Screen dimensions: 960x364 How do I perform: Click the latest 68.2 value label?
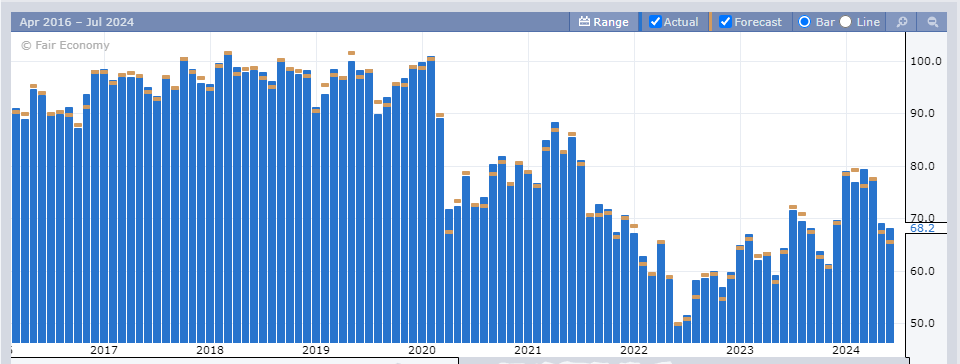pos(922,228)
